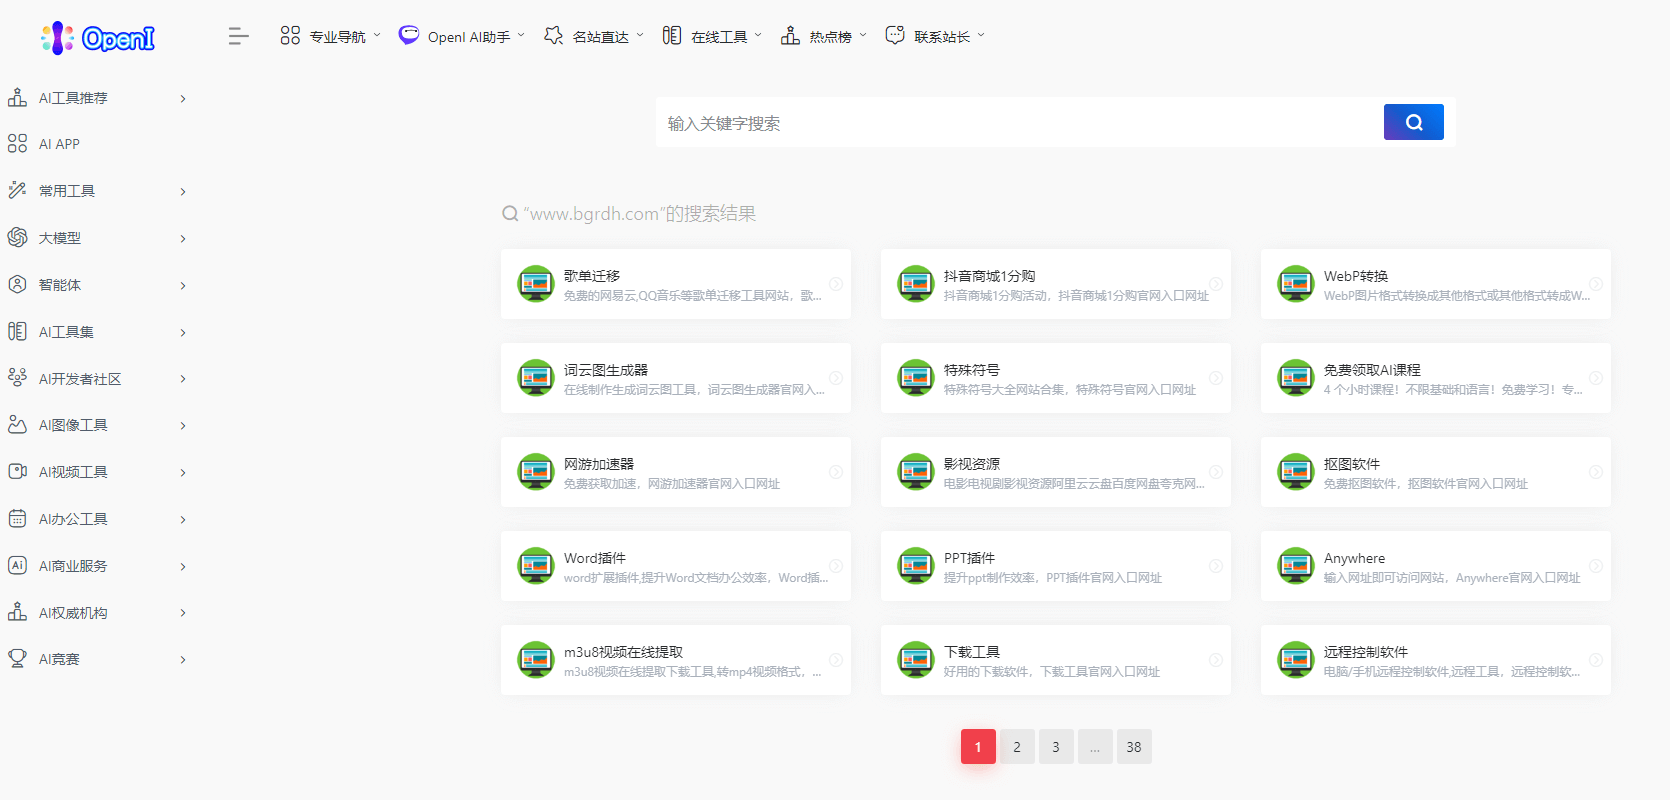Click the arrow icon on Anywhere card
This screenshot has height=800, width=1670.
click(1596, 566)
